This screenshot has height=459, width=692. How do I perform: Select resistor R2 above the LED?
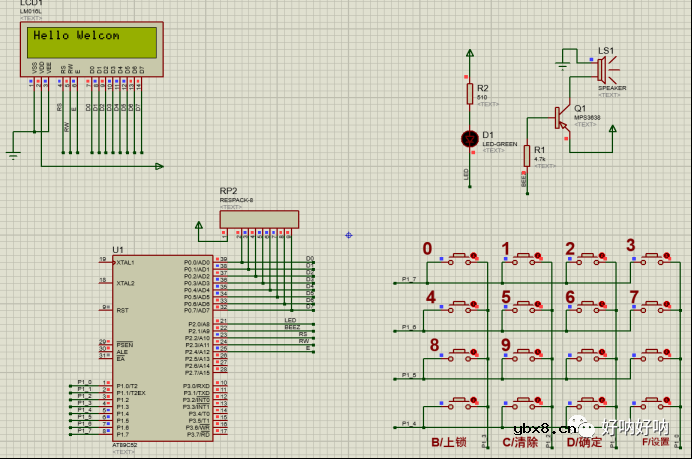(468, 94)
